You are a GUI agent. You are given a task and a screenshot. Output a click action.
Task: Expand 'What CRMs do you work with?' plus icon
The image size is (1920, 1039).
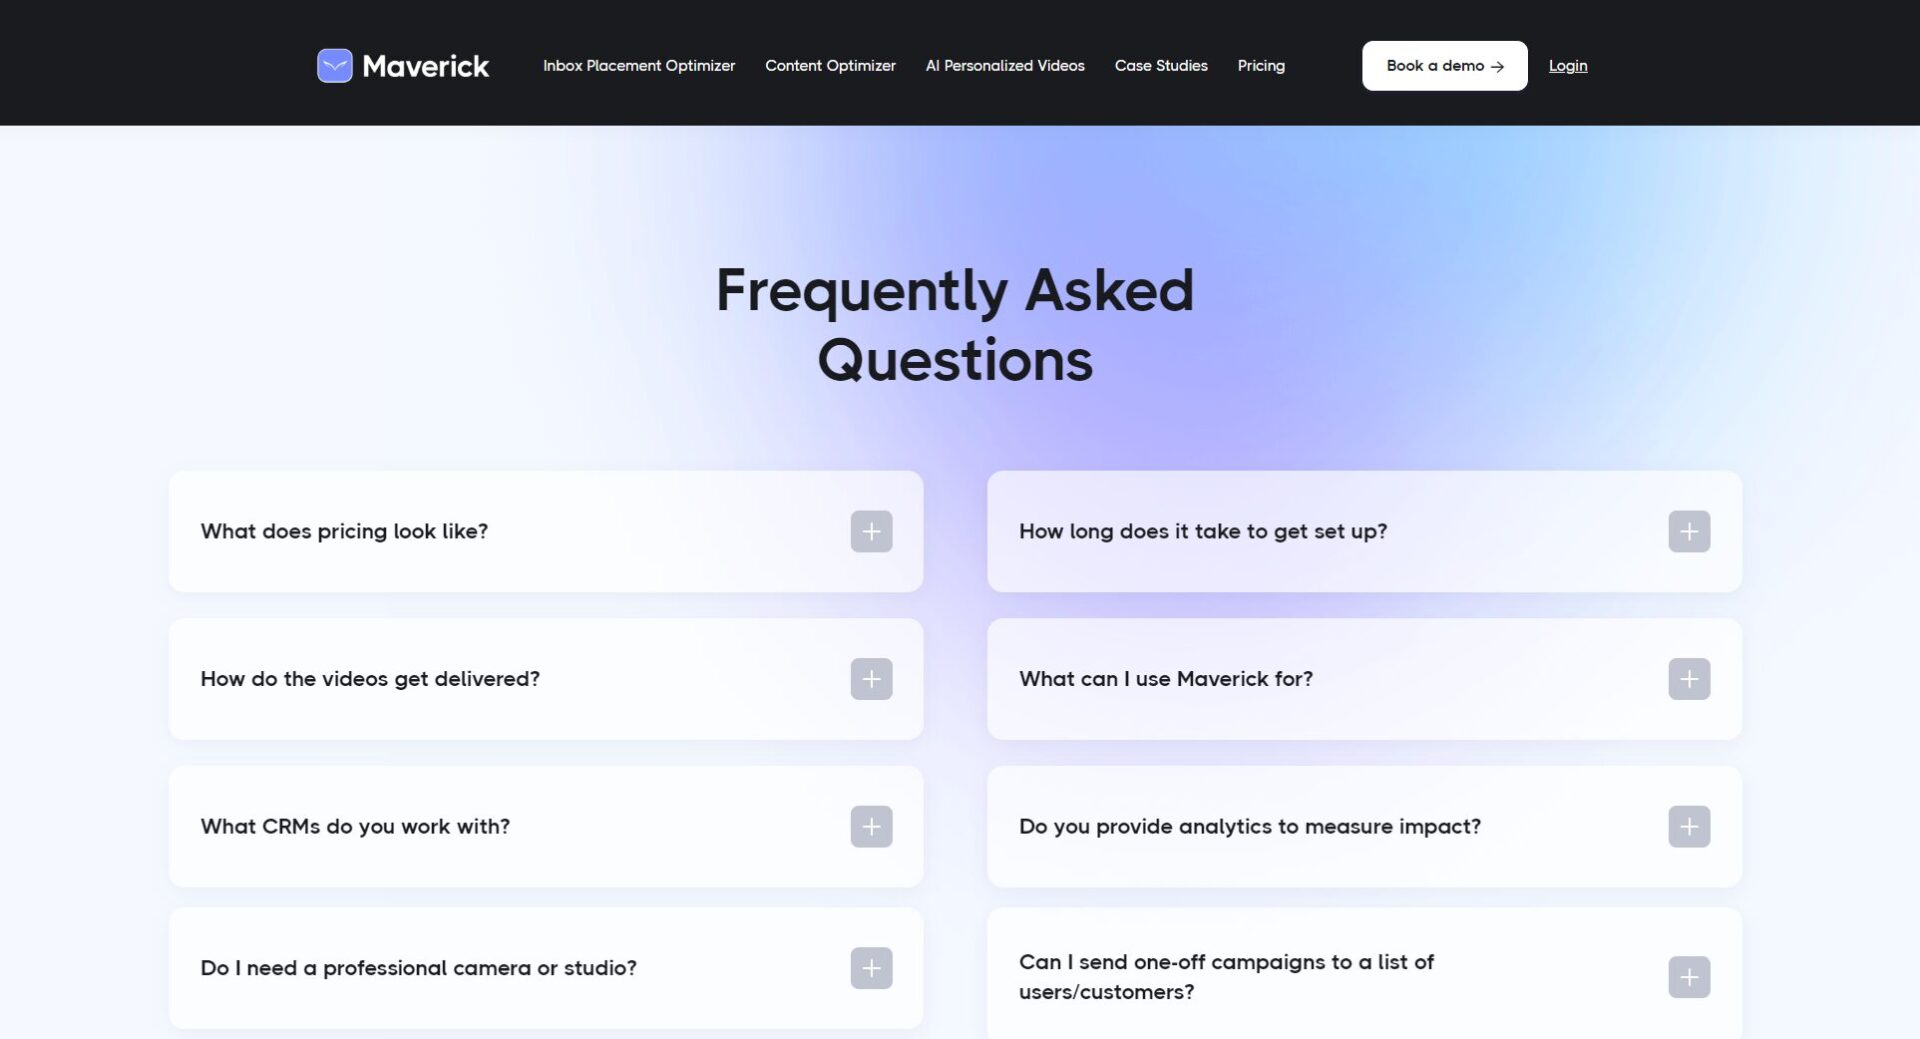(x=871, y=827)
